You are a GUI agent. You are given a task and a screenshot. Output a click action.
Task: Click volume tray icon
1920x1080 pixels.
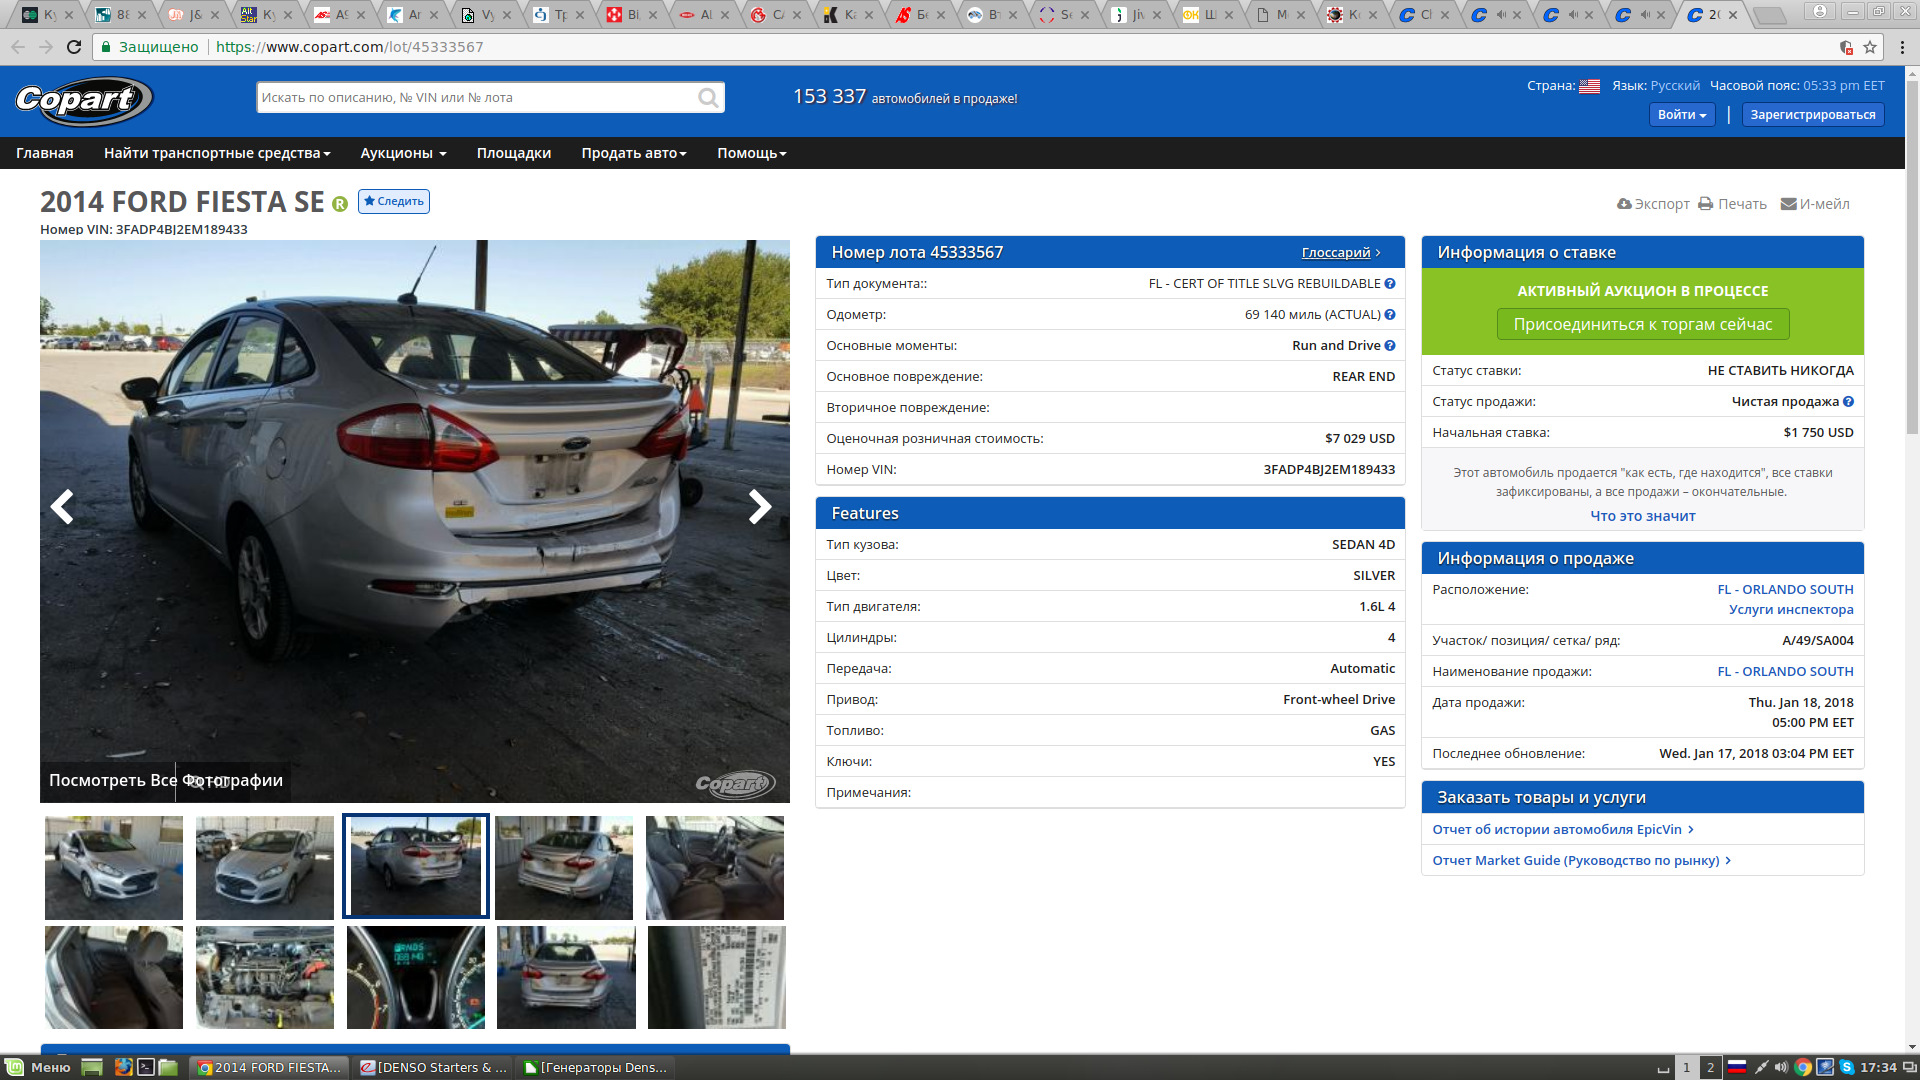pyautogui.click(x=1781, y=1067)
